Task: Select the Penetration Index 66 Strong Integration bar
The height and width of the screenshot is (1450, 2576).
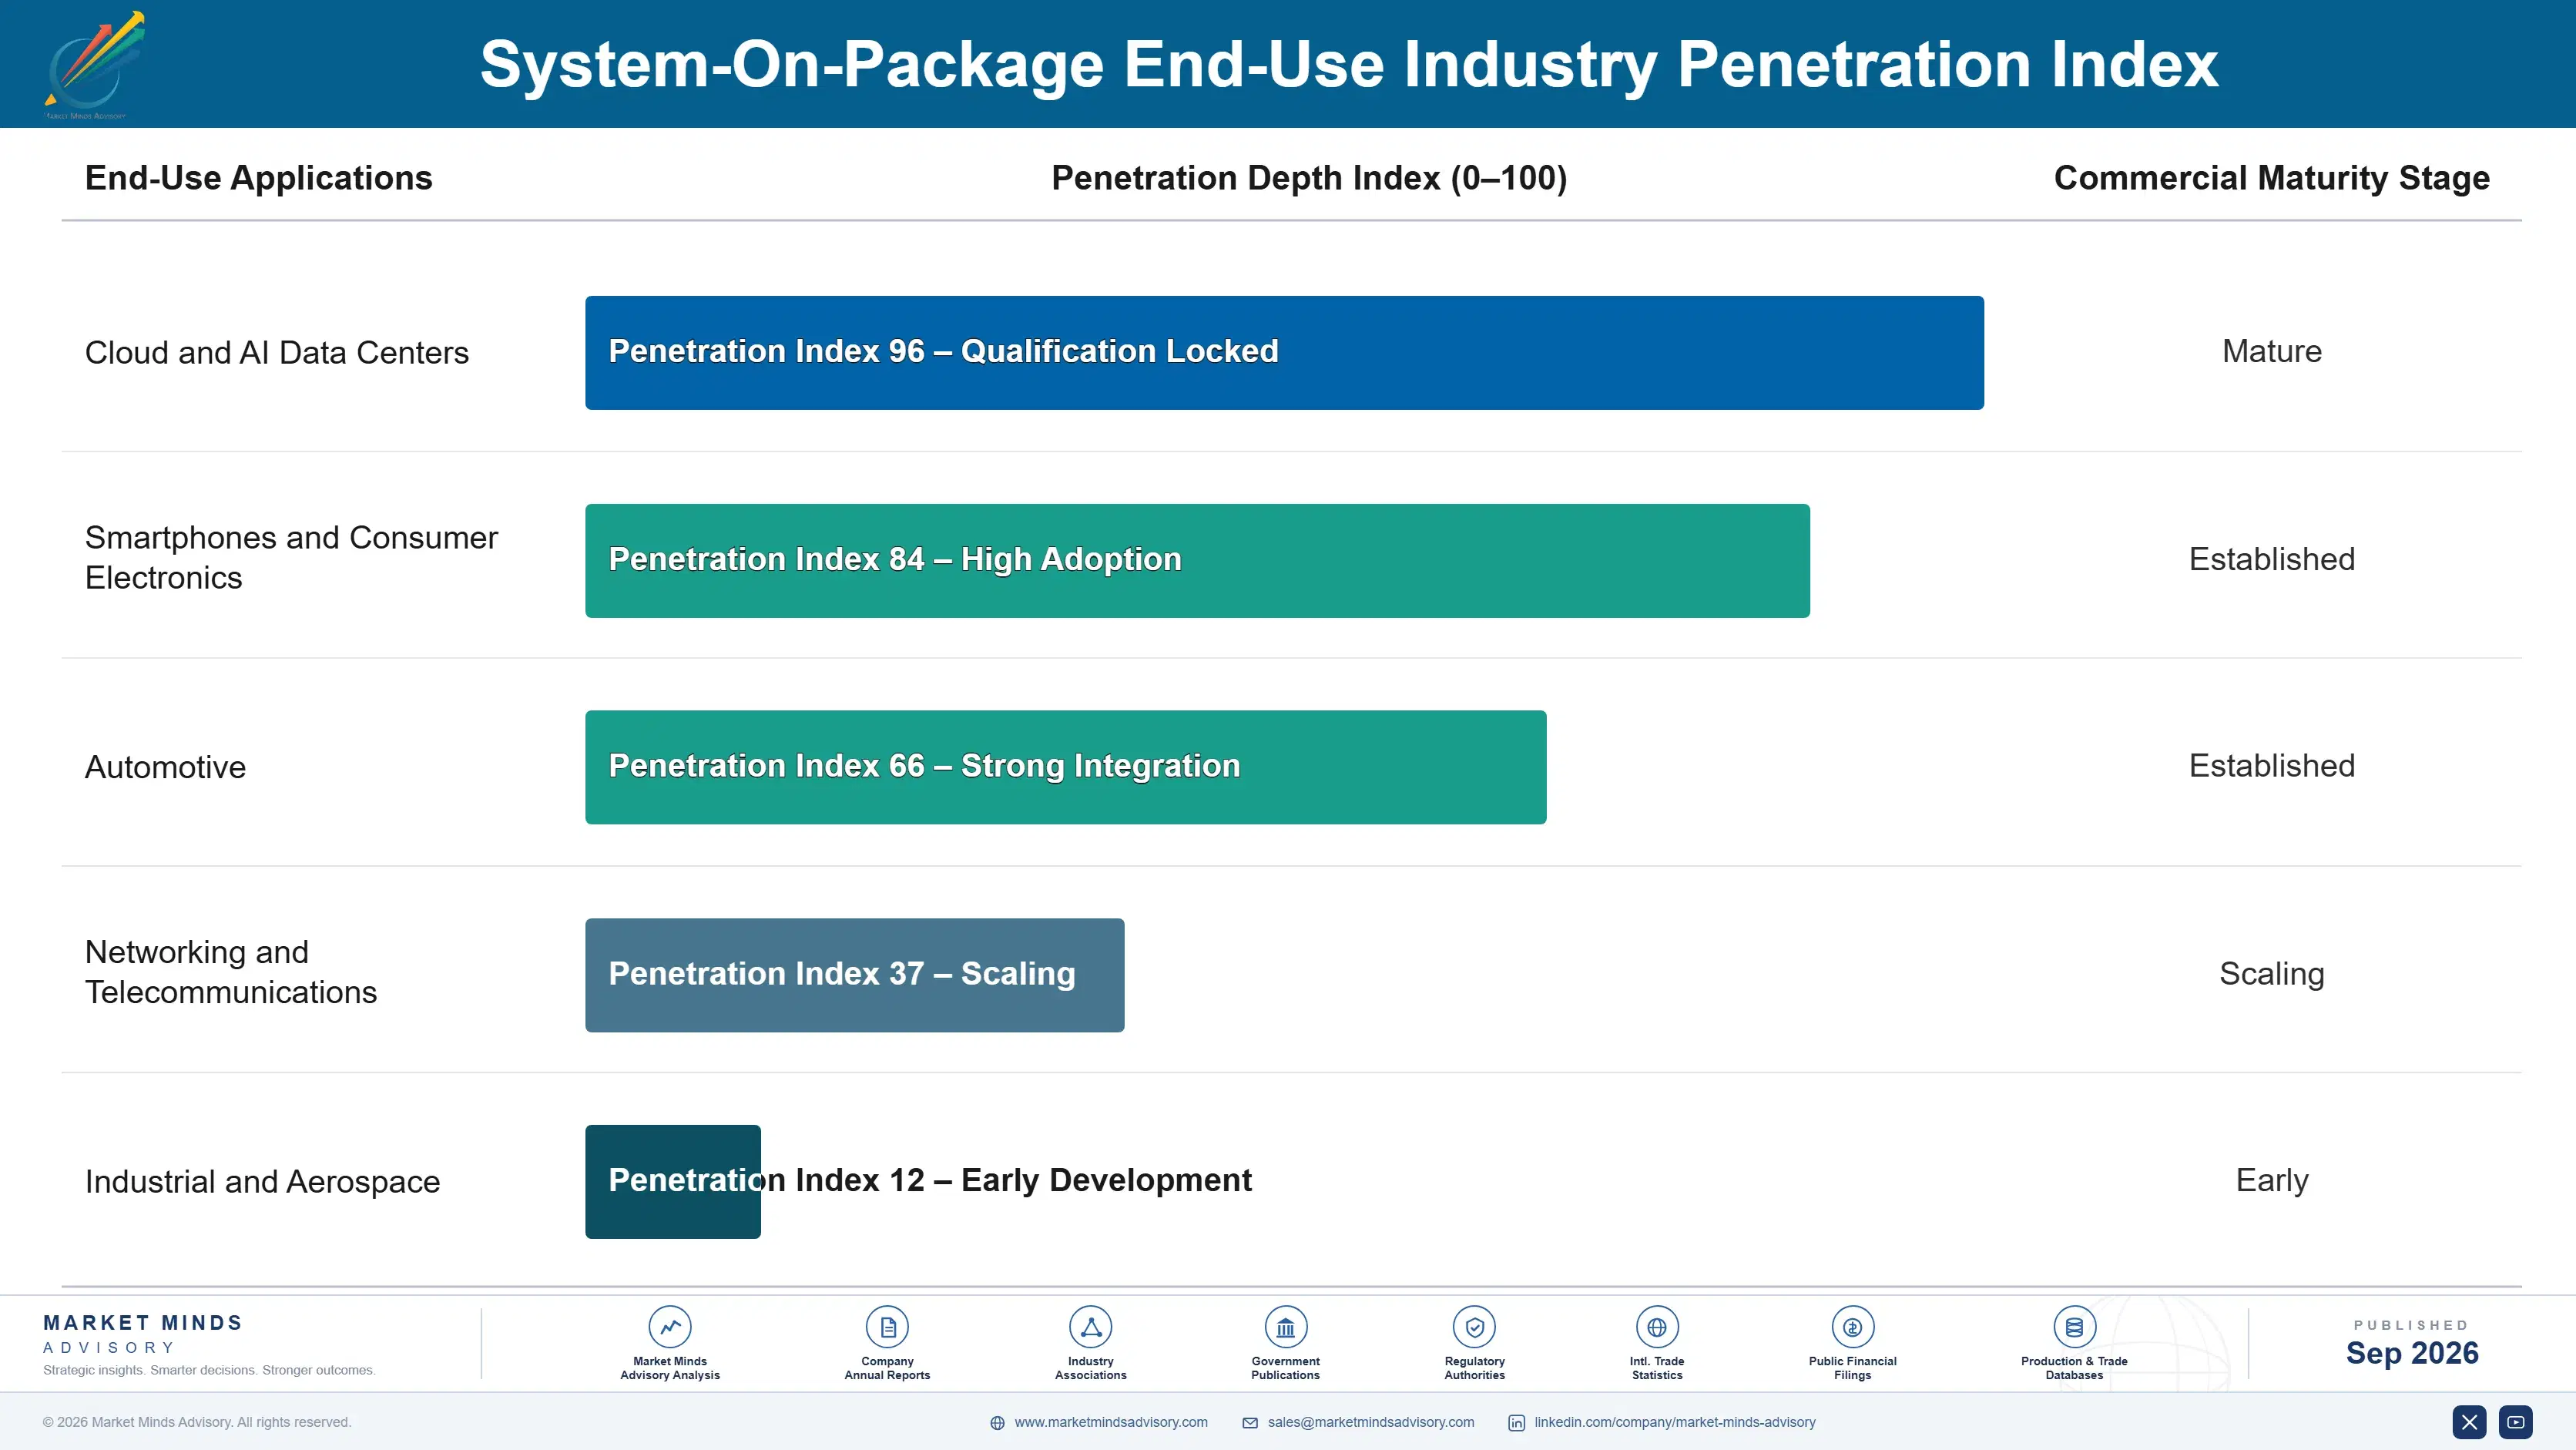Action: click(1066, 767)
